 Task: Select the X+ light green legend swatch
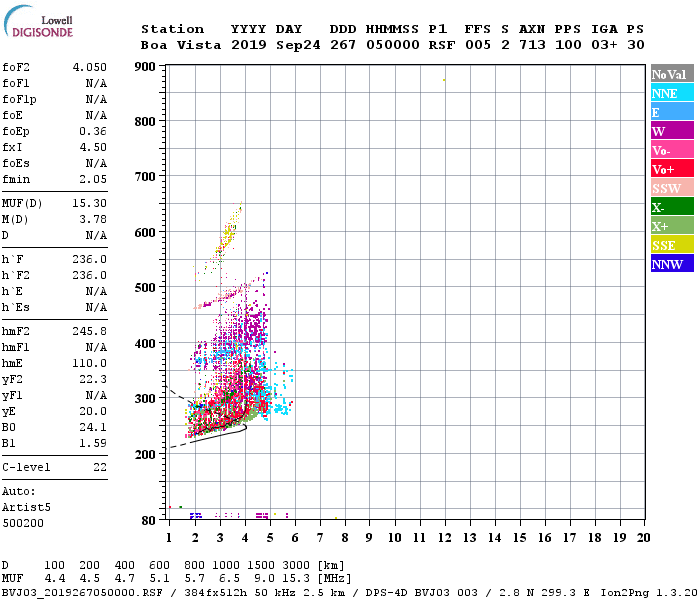tap(672, 225)
